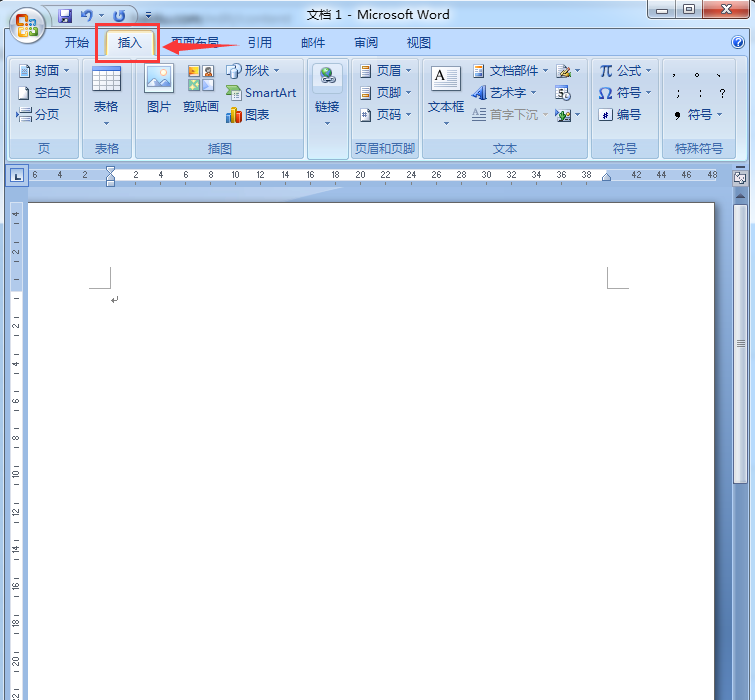Open the 审阅 tab
This screenshot has height=700, width=755.
pos(365,43)
